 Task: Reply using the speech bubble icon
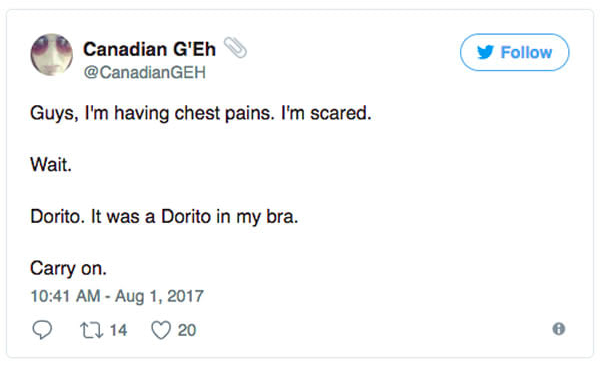tap(42, 330)
